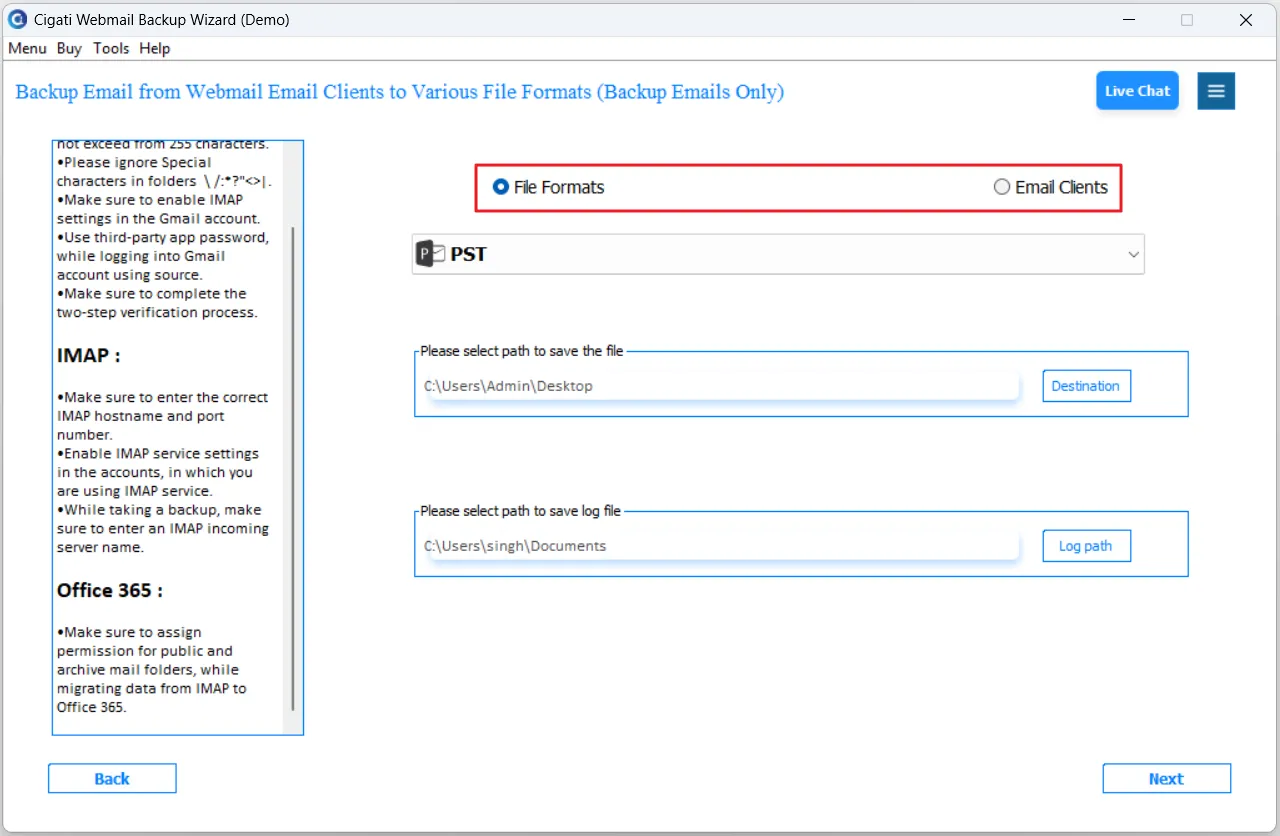Image resolution: width=1280 pixels, height=836 pixels.
Task: Open the Menu menu
Action: point(28,48)
